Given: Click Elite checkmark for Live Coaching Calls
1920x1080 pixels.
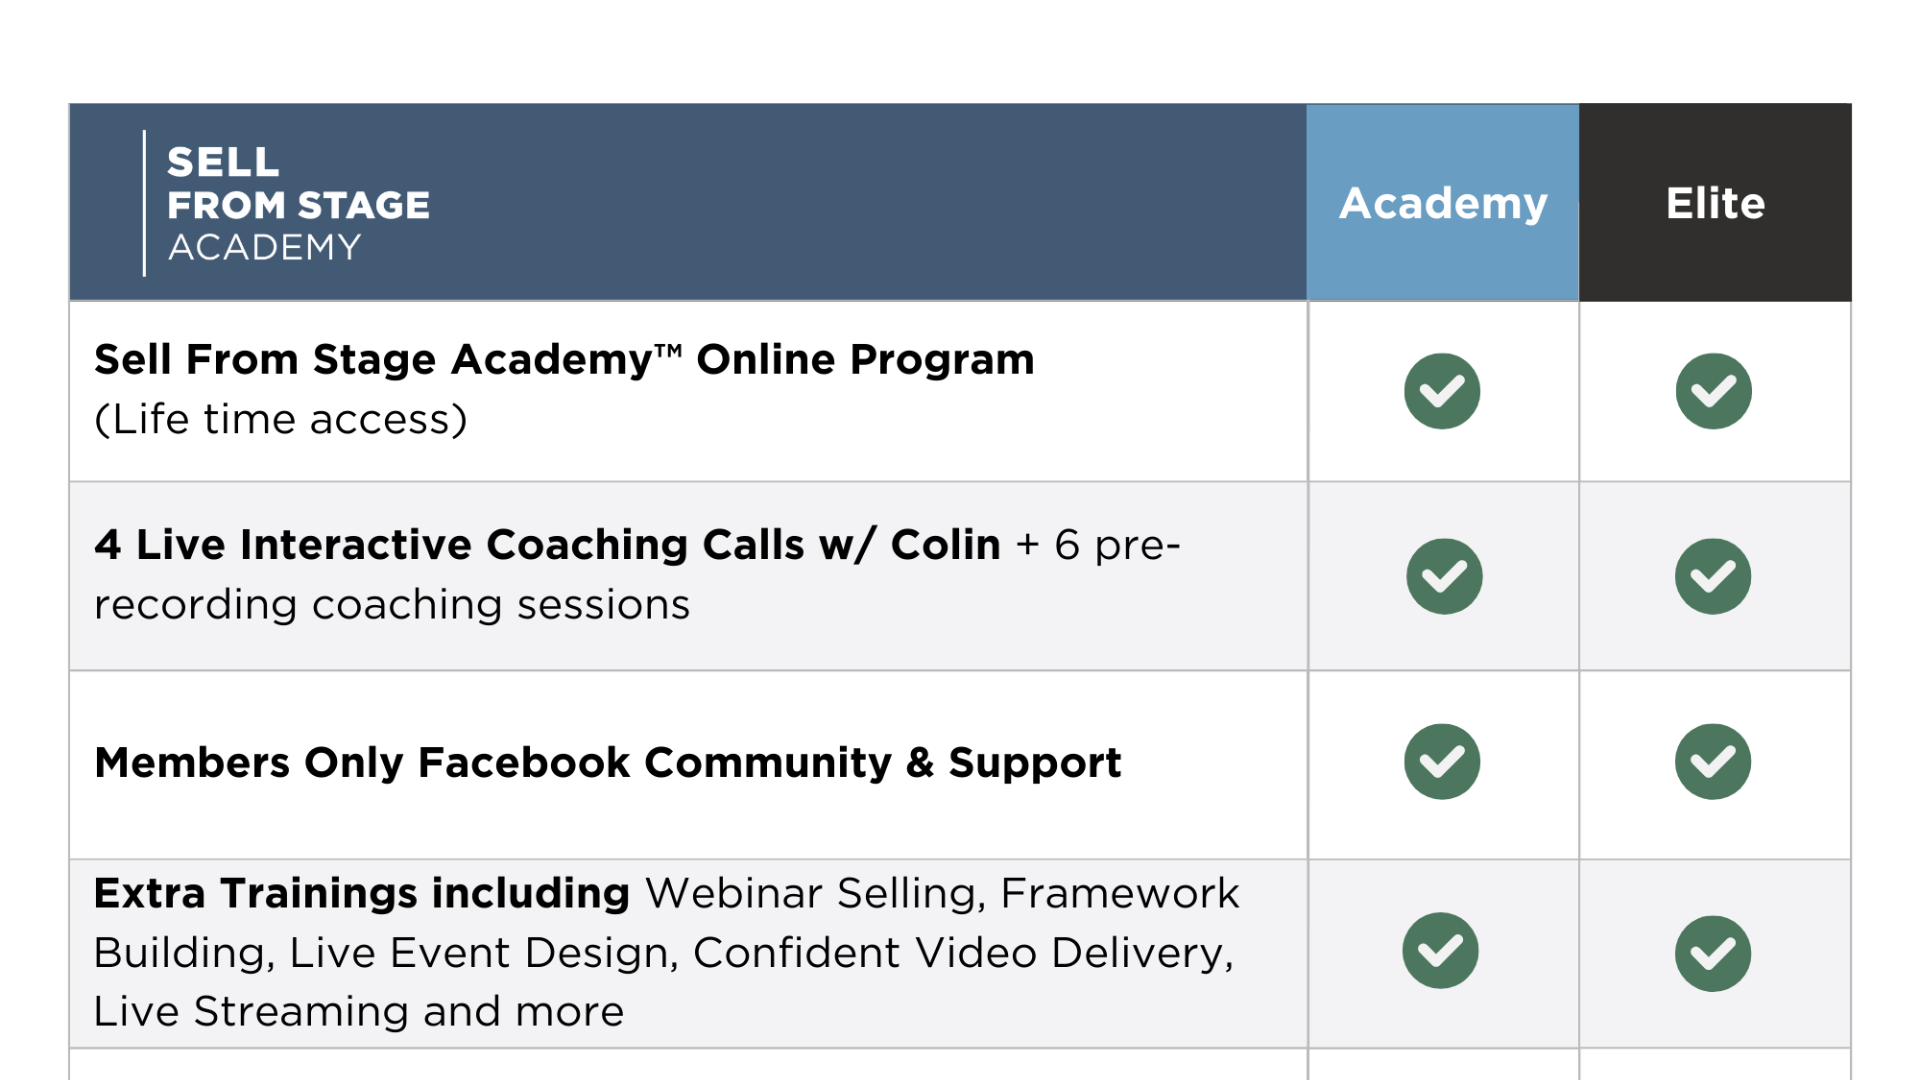Looking at the screenshot, I should (1713, 576).
